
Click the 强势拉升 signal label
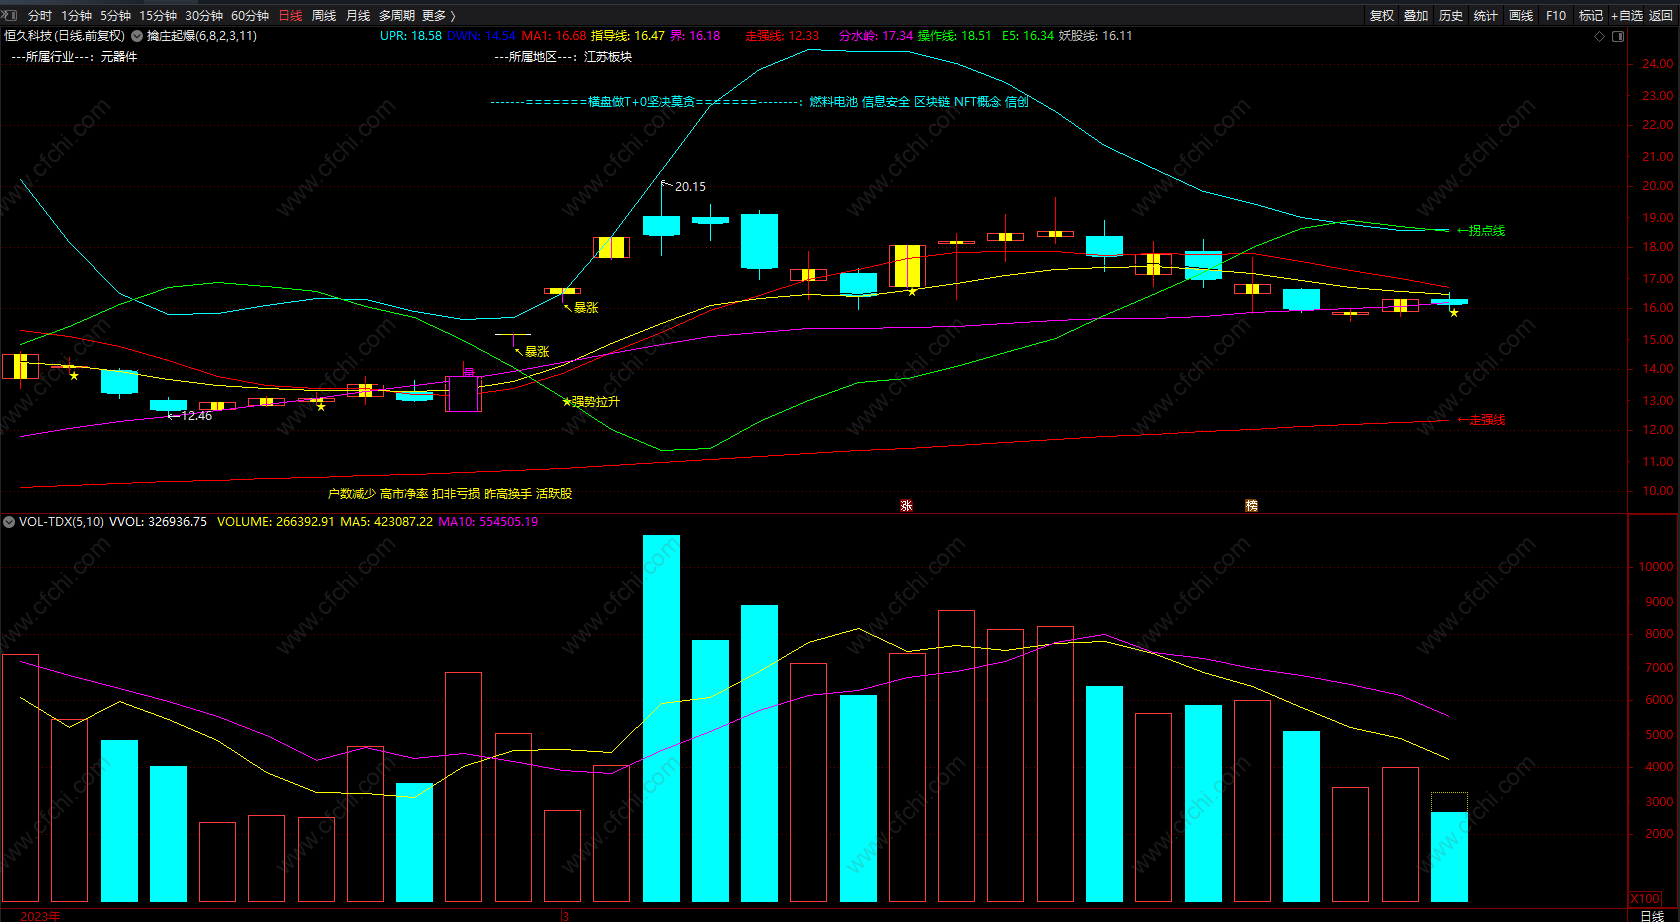(596, 402)
